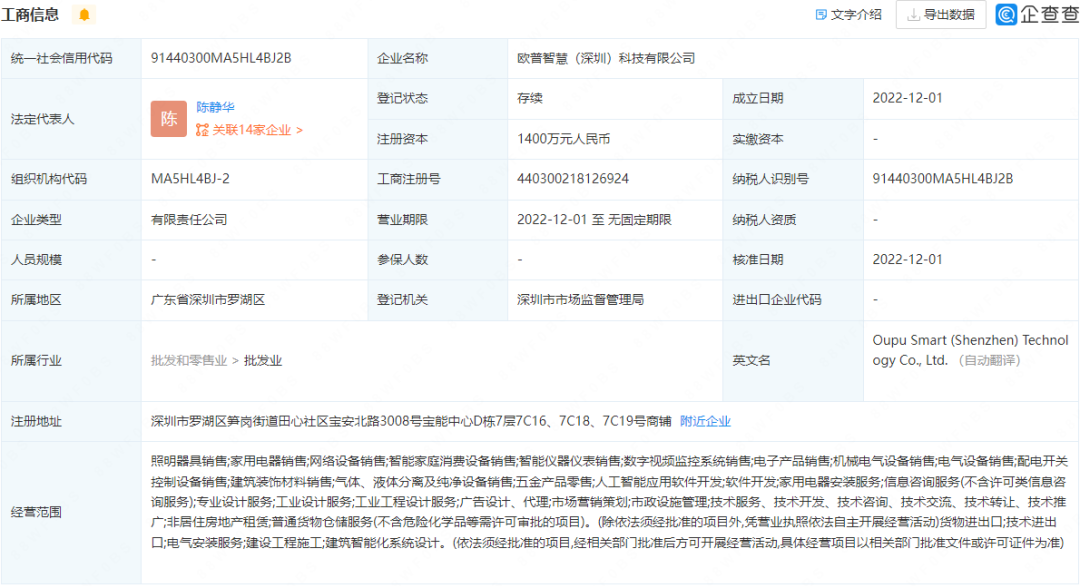The image size is (1080, 588).
Task: Click the 经营范围 business scope paragraph
Action: 610,502
